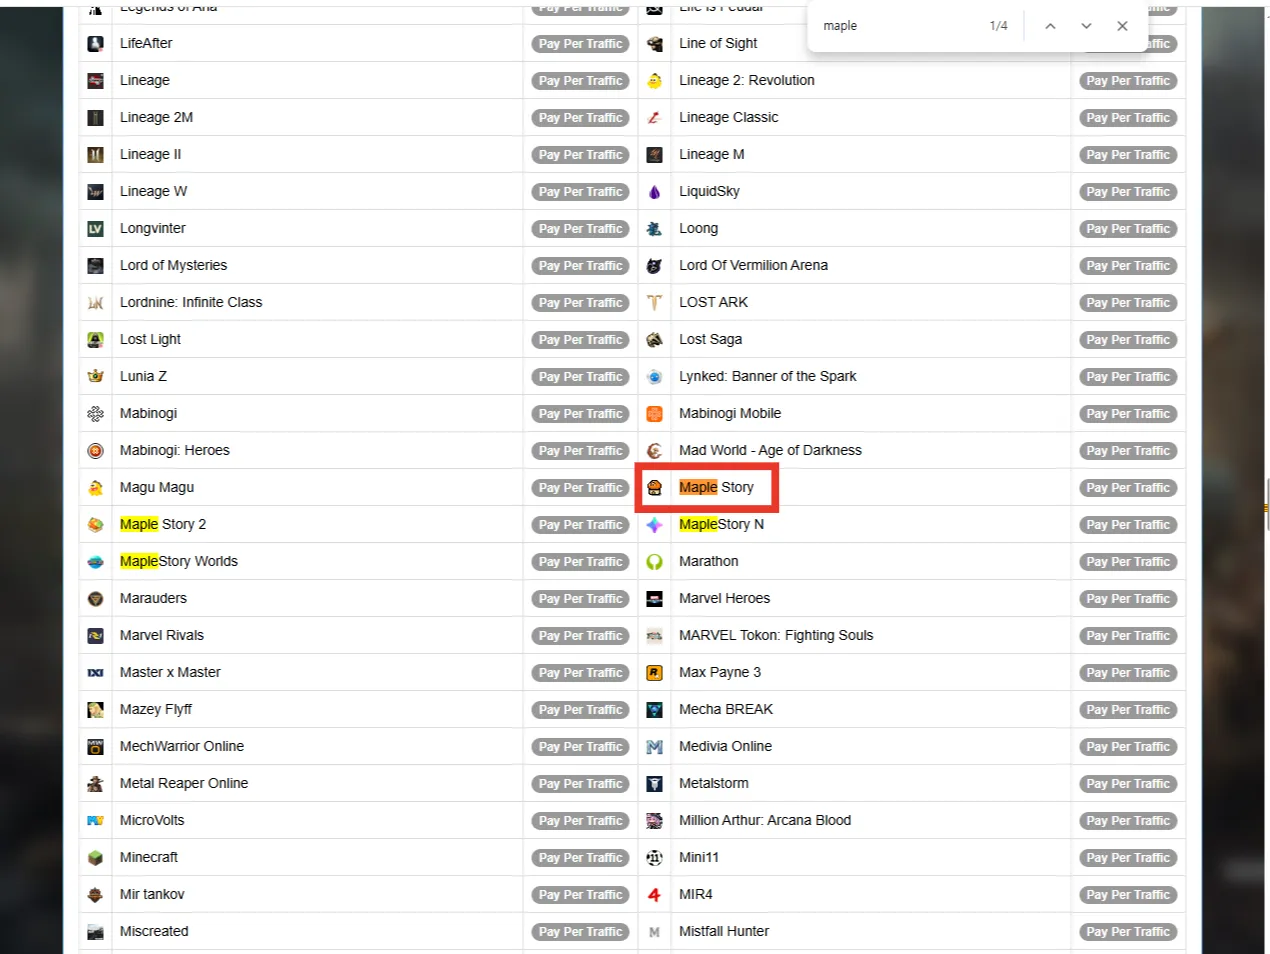
Task: Click the LOST ARK logo icon
Action: (654, 303)
